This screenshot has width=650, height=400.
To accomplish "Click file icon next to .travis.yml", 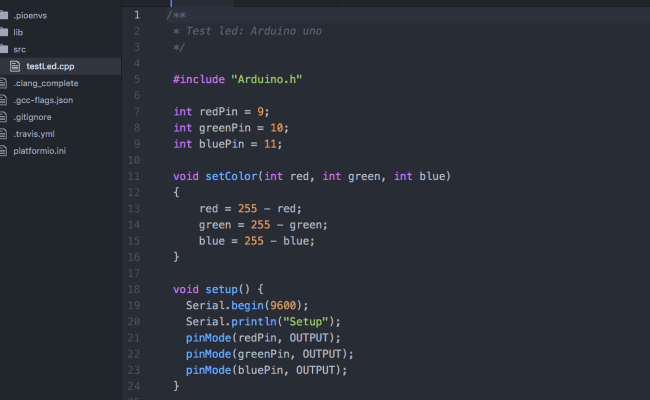I will point(3,134).
